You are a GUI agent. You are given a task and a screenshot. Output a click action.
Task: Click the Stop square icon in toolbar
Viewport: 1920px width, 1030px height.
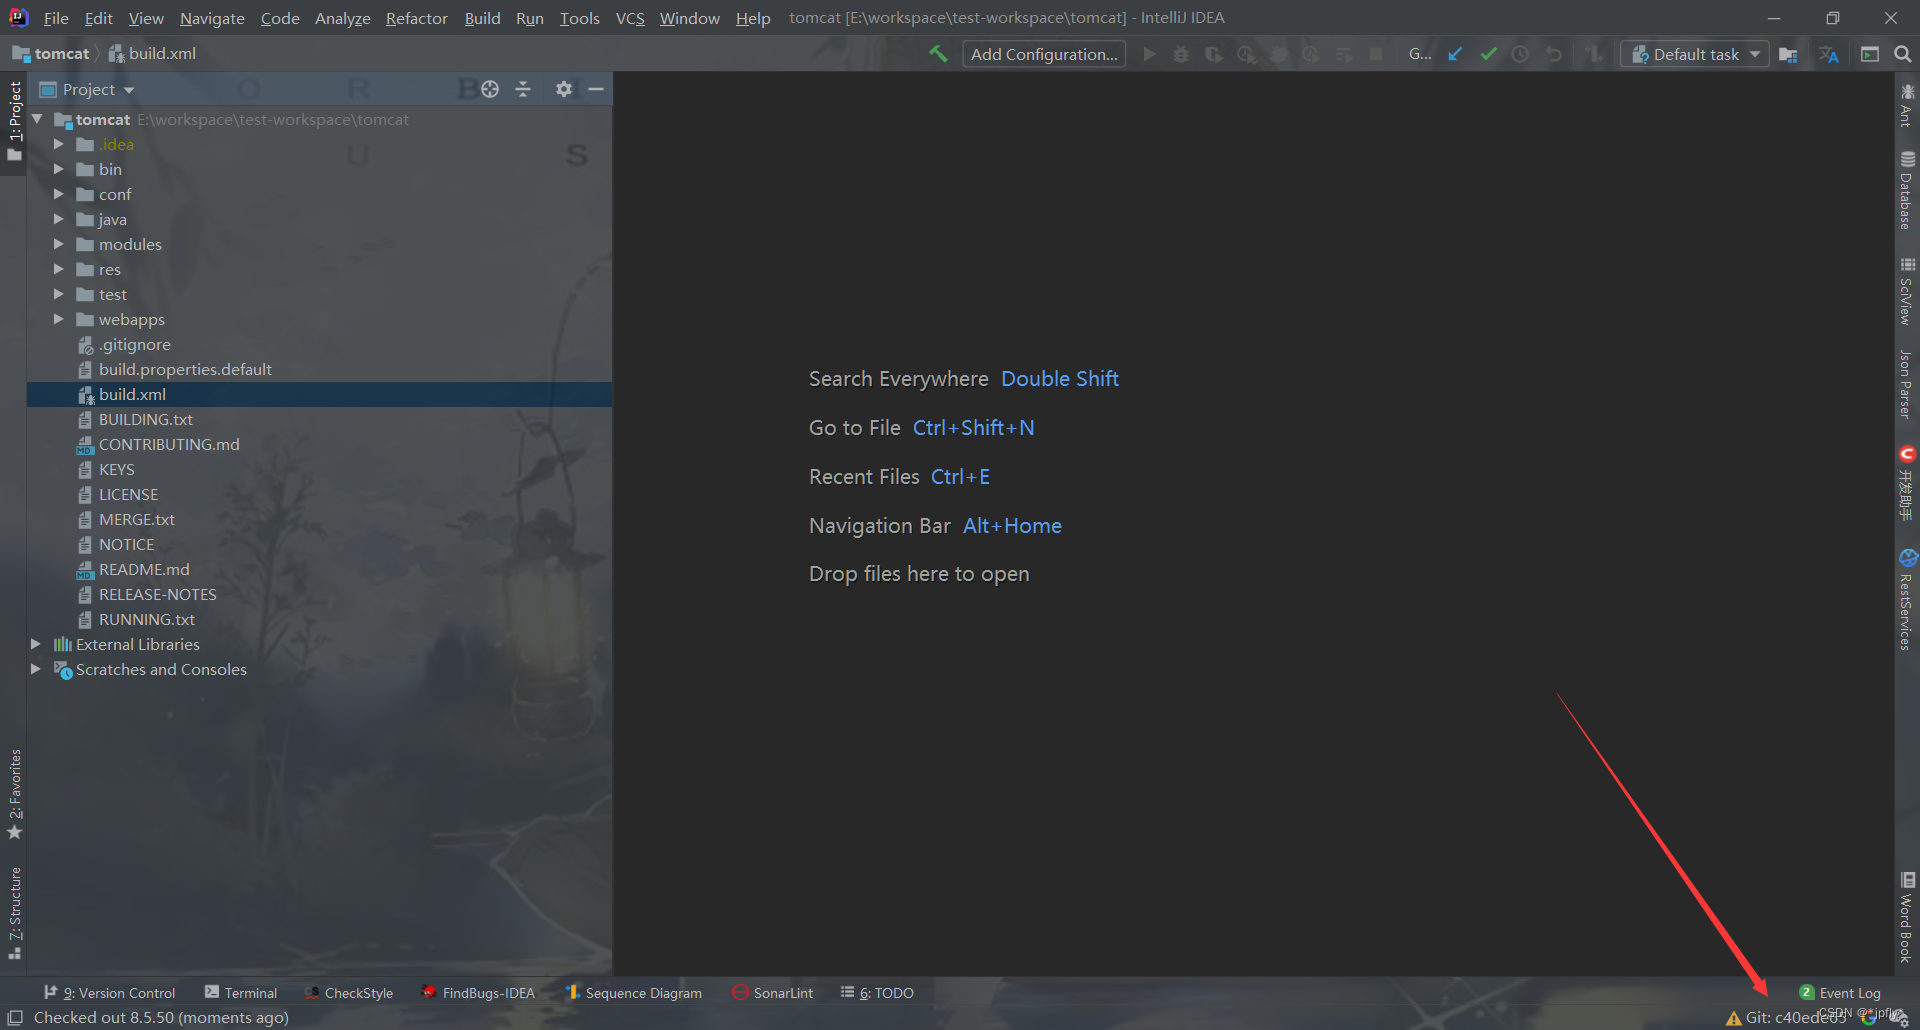click(1376, 54)
